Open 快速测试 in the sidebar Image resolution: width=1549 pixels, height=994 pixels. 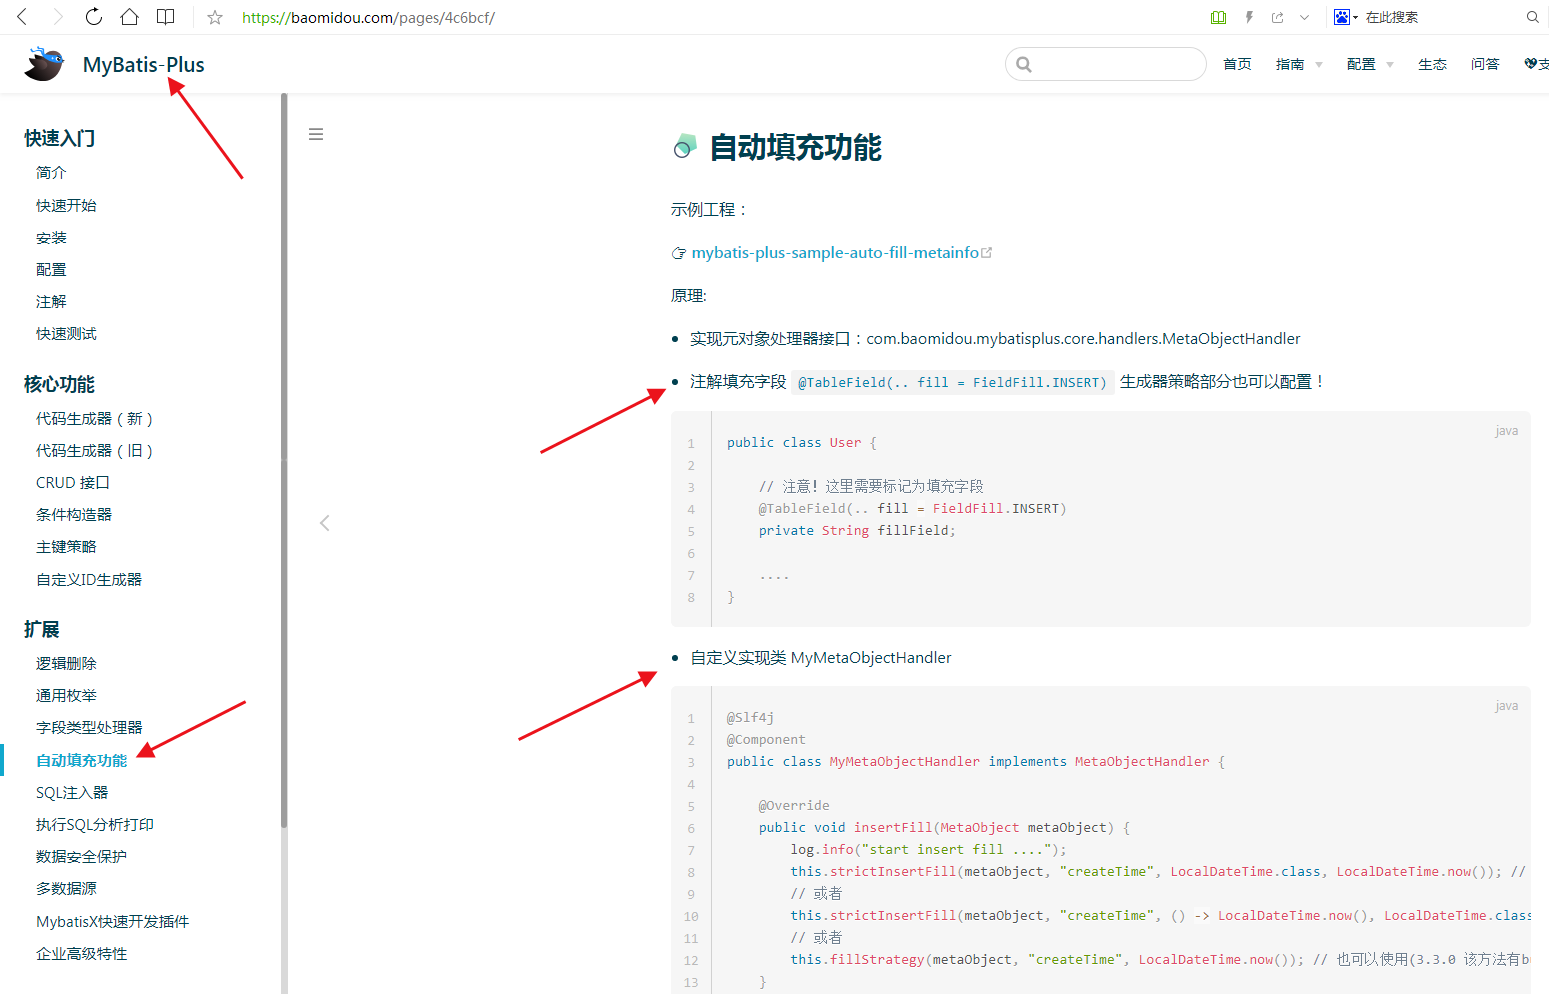tap(66, 334)
